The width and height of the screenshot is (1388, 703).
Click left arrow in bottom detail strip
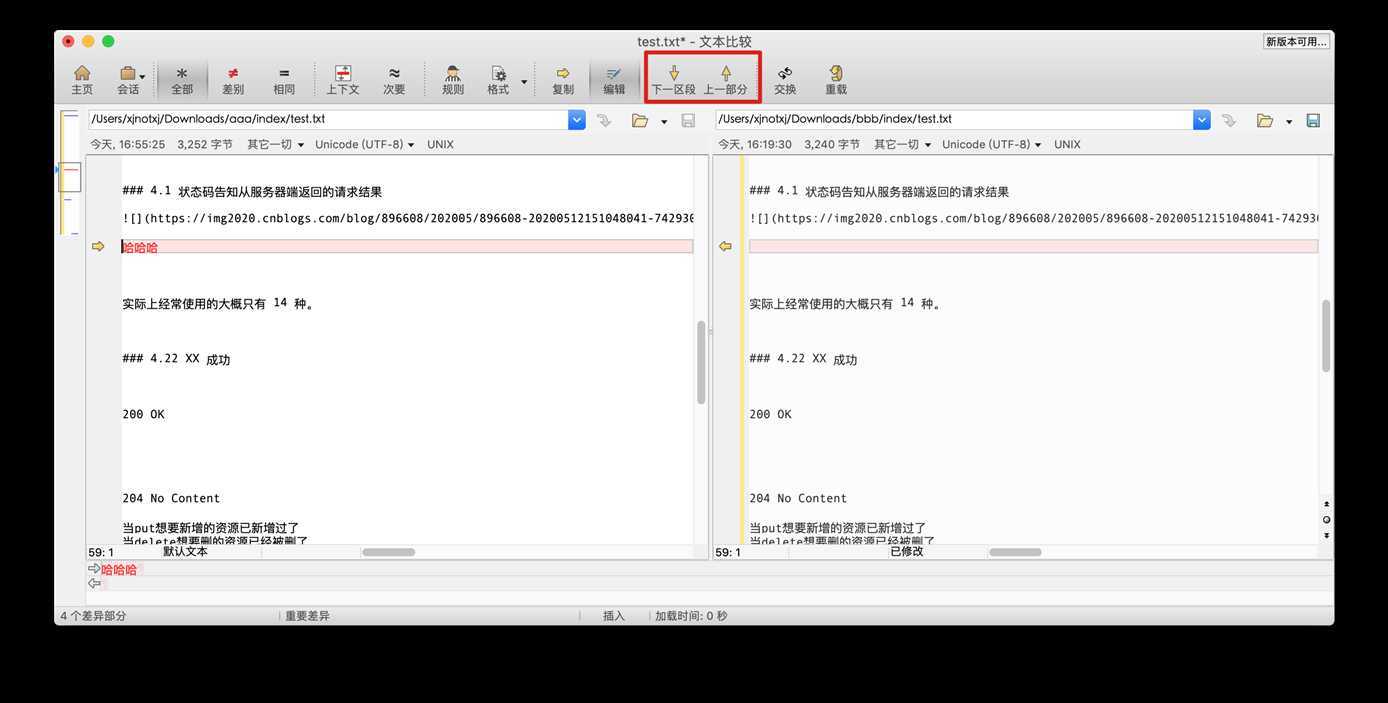(94, 583)
